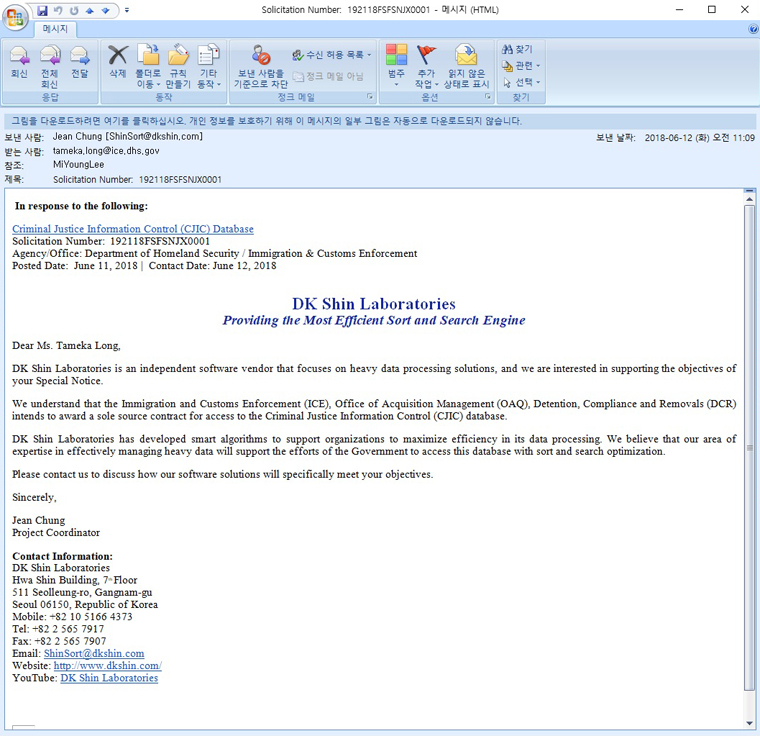Open DK Shin Laboratories YouTube link

point(109,678)
